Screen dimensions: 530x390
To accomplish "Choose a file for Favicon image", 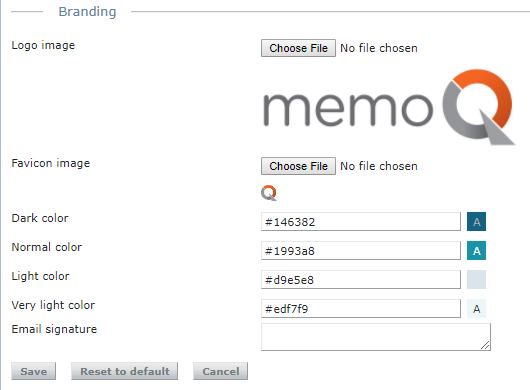I will pyautogui.click(x=298, y=166).
